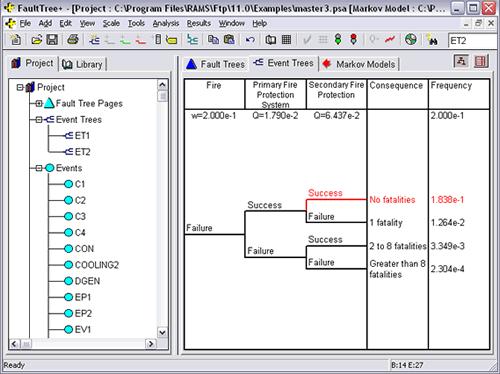Expand the Fault Tree Pages node
Screen dimensions: 500x374
(39, 104)
